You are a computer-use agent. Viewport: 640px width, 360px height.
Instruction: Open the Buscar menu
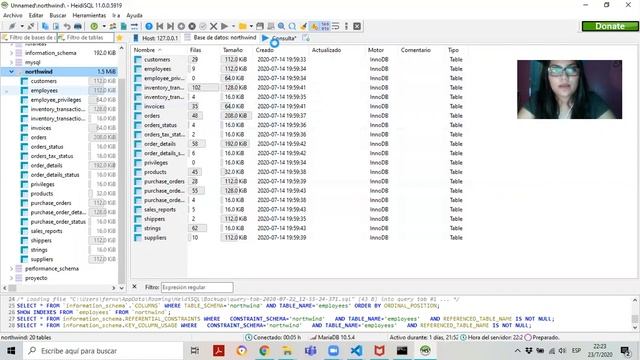point(58,15)
